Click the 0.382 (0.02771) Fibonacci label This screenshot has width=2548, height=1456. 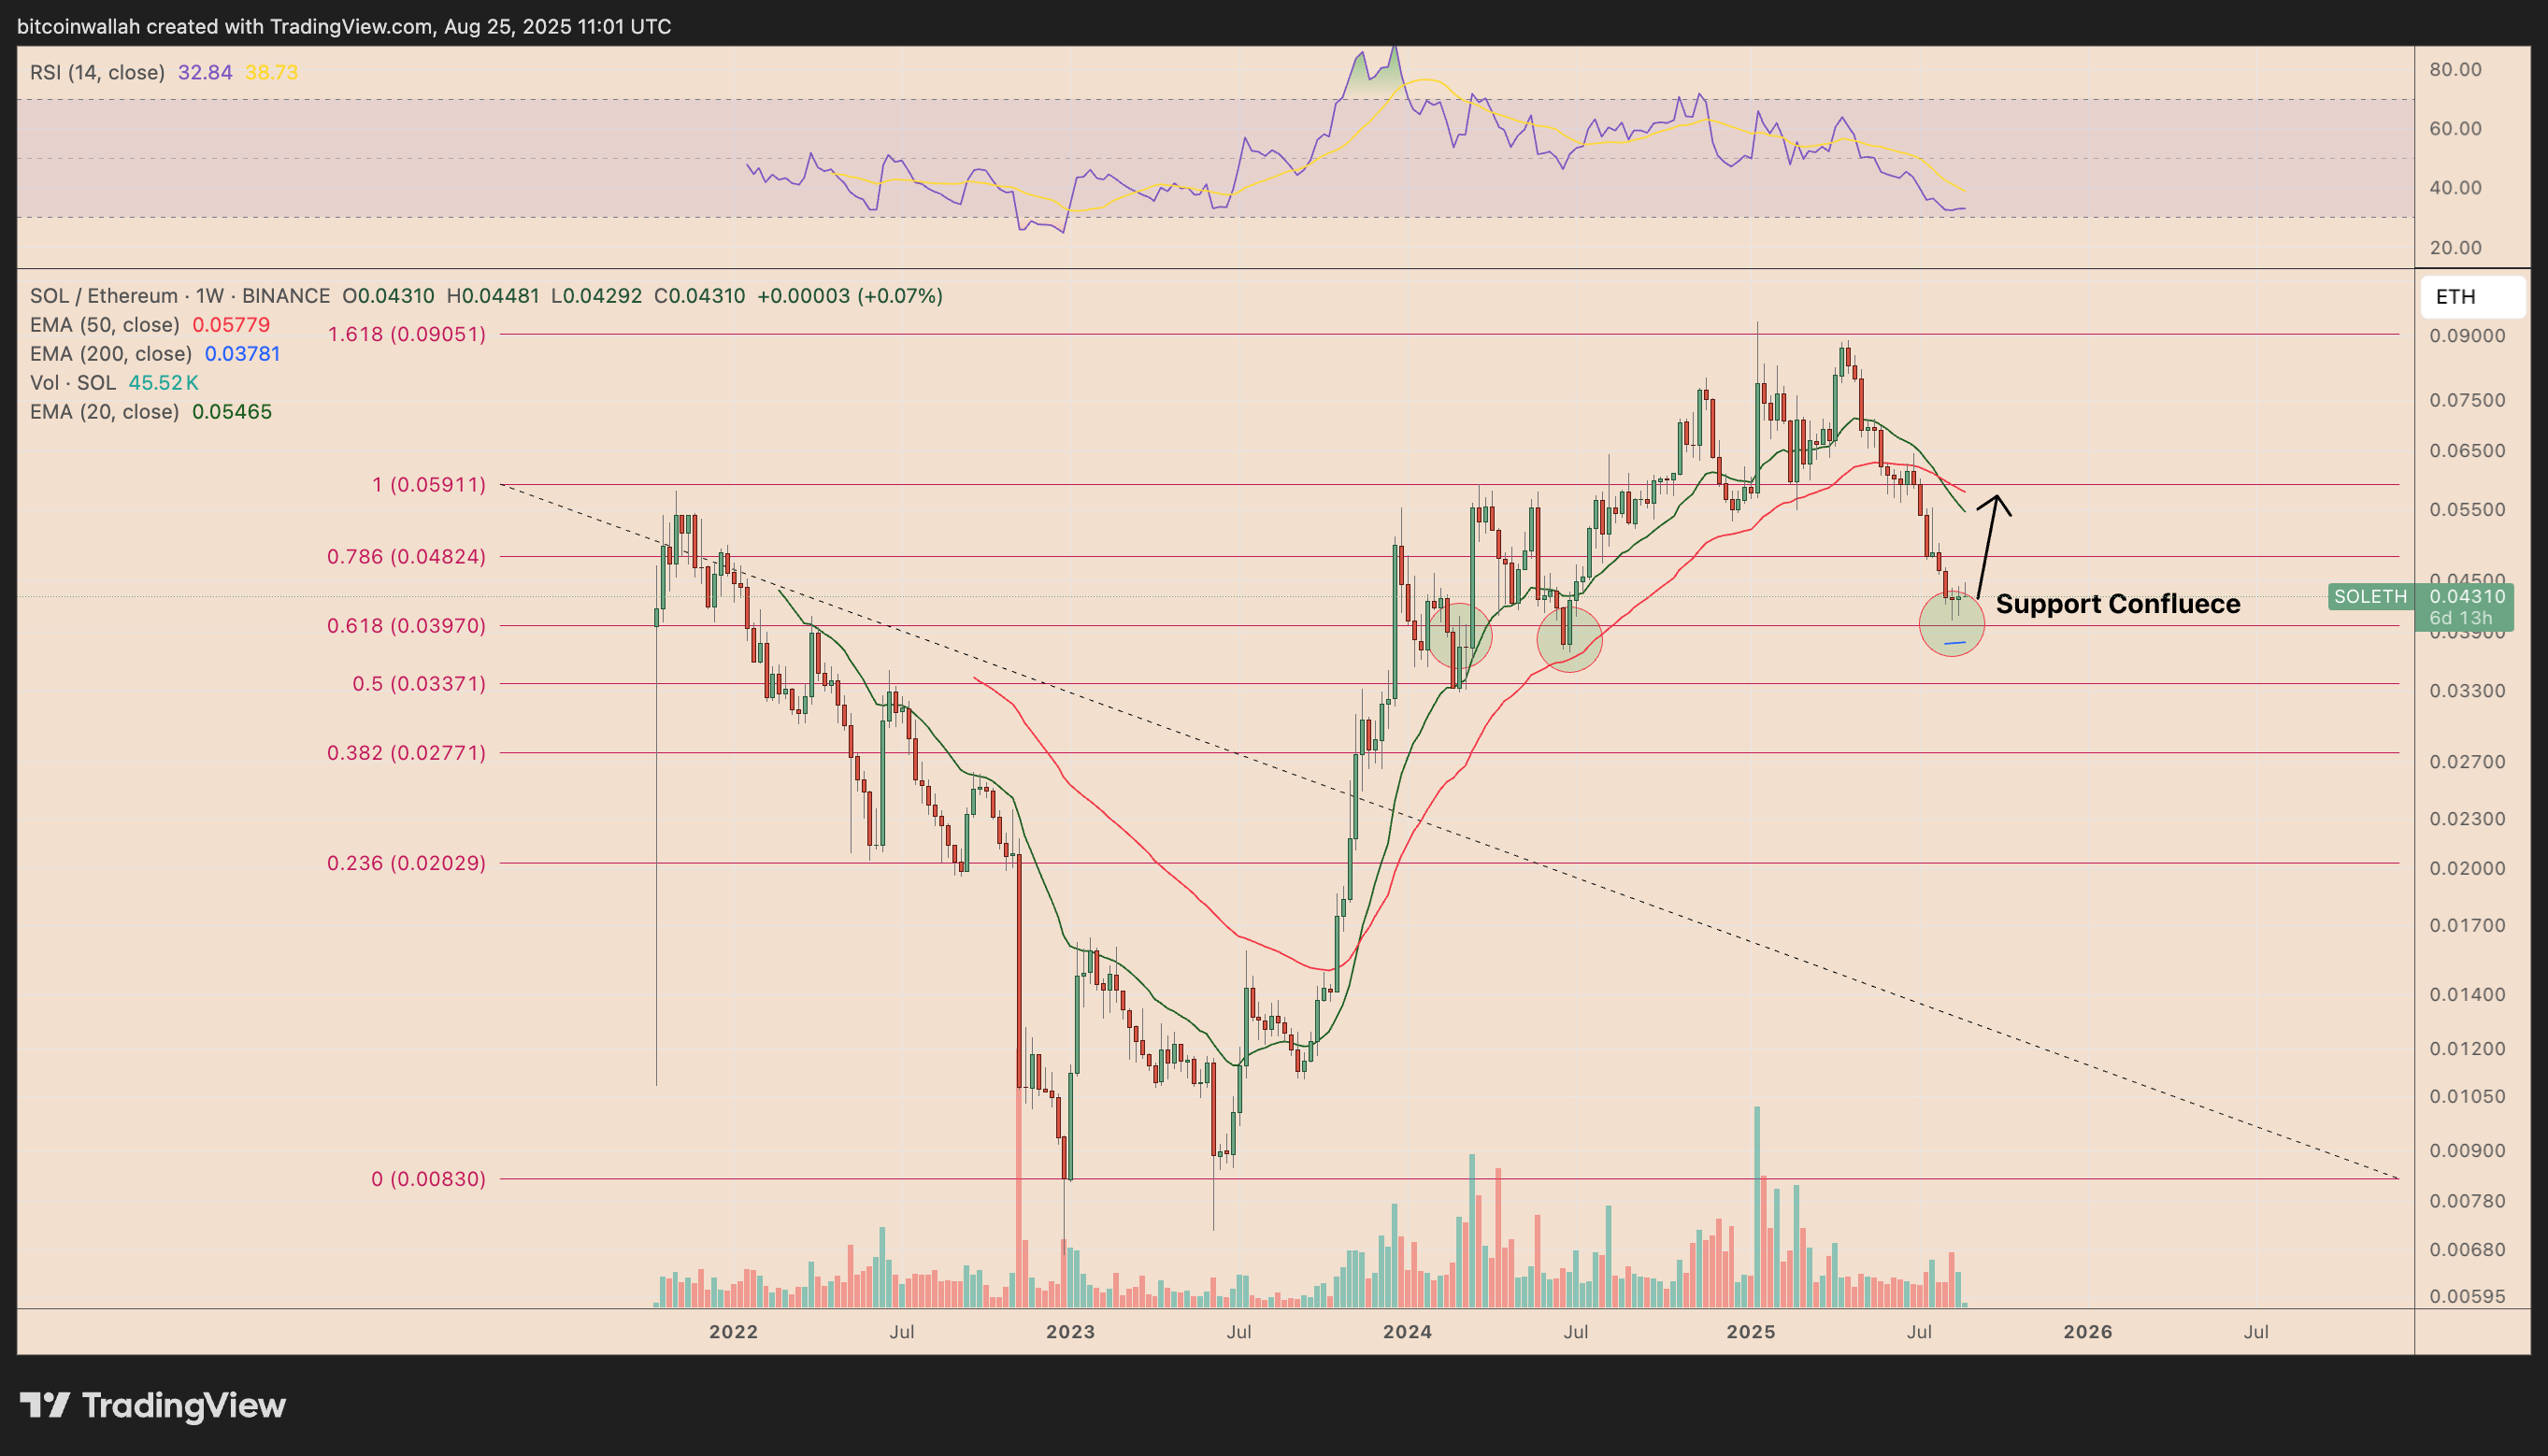pyautogui.click(x=407, y=753)
